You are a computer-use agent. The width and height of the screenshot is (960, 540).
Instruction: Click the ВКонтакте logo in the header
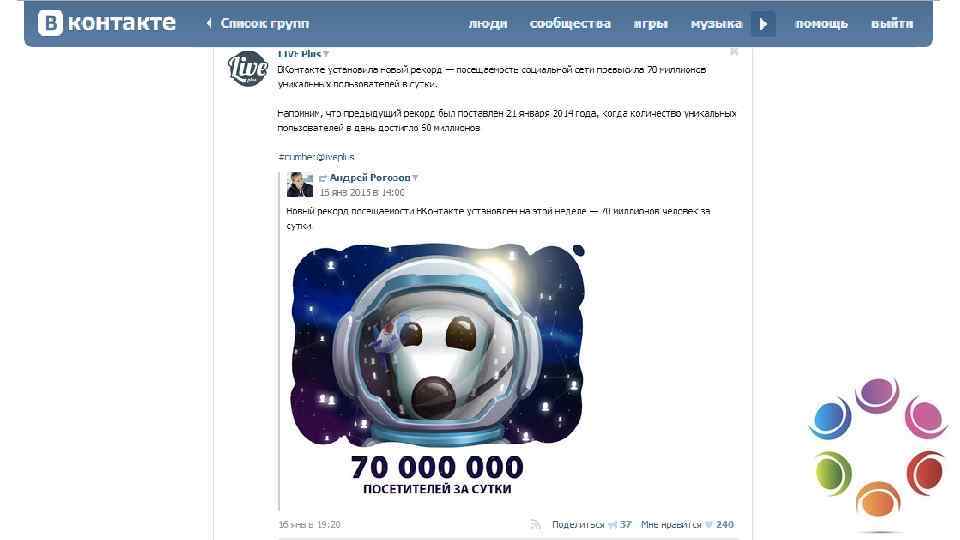107,23
